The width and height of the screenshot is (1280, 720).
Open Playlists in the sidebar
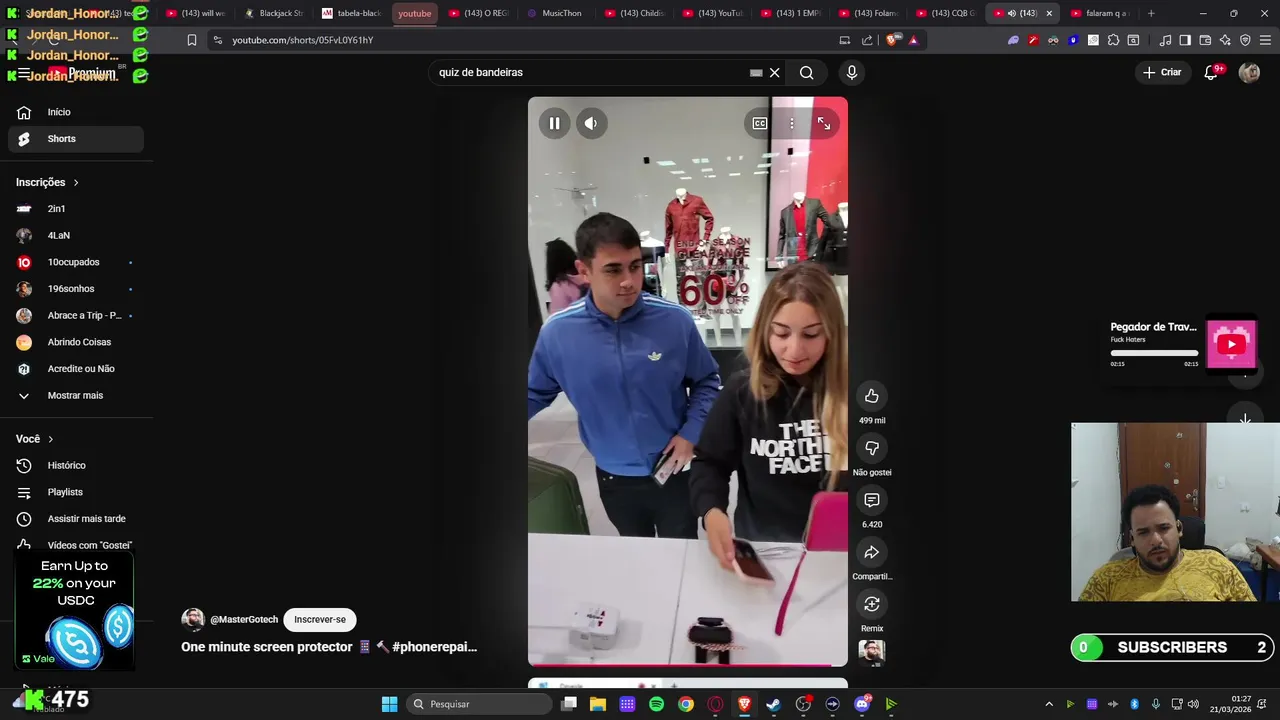(76, 492)
